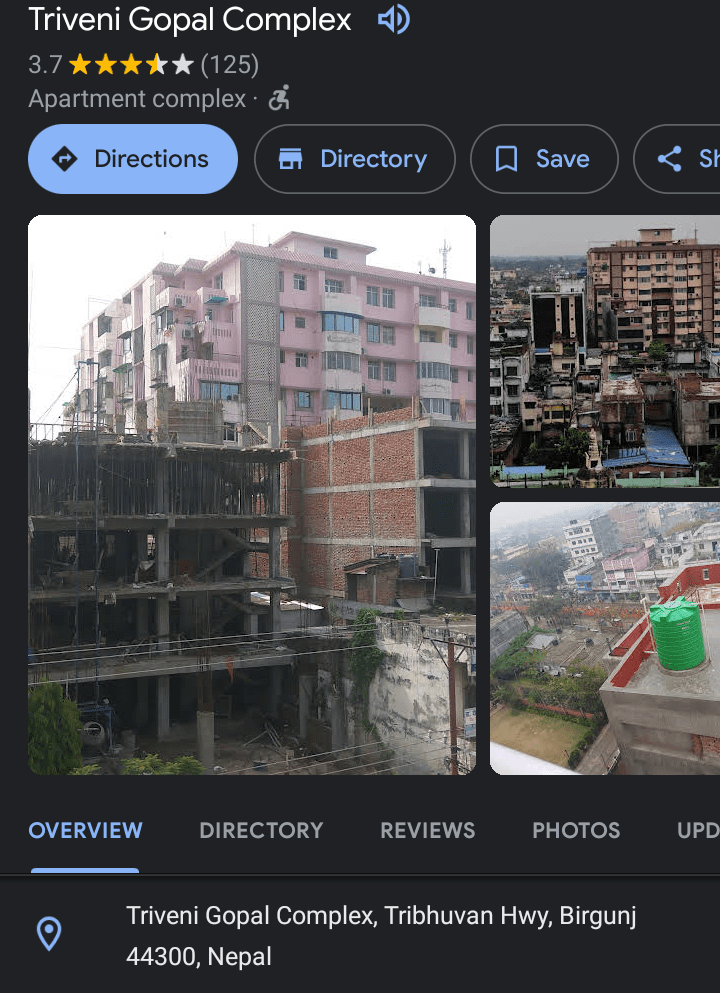Screen dimensions: 720x993
Task: Switch to the Directory tab
Action: tap(261, 830)
